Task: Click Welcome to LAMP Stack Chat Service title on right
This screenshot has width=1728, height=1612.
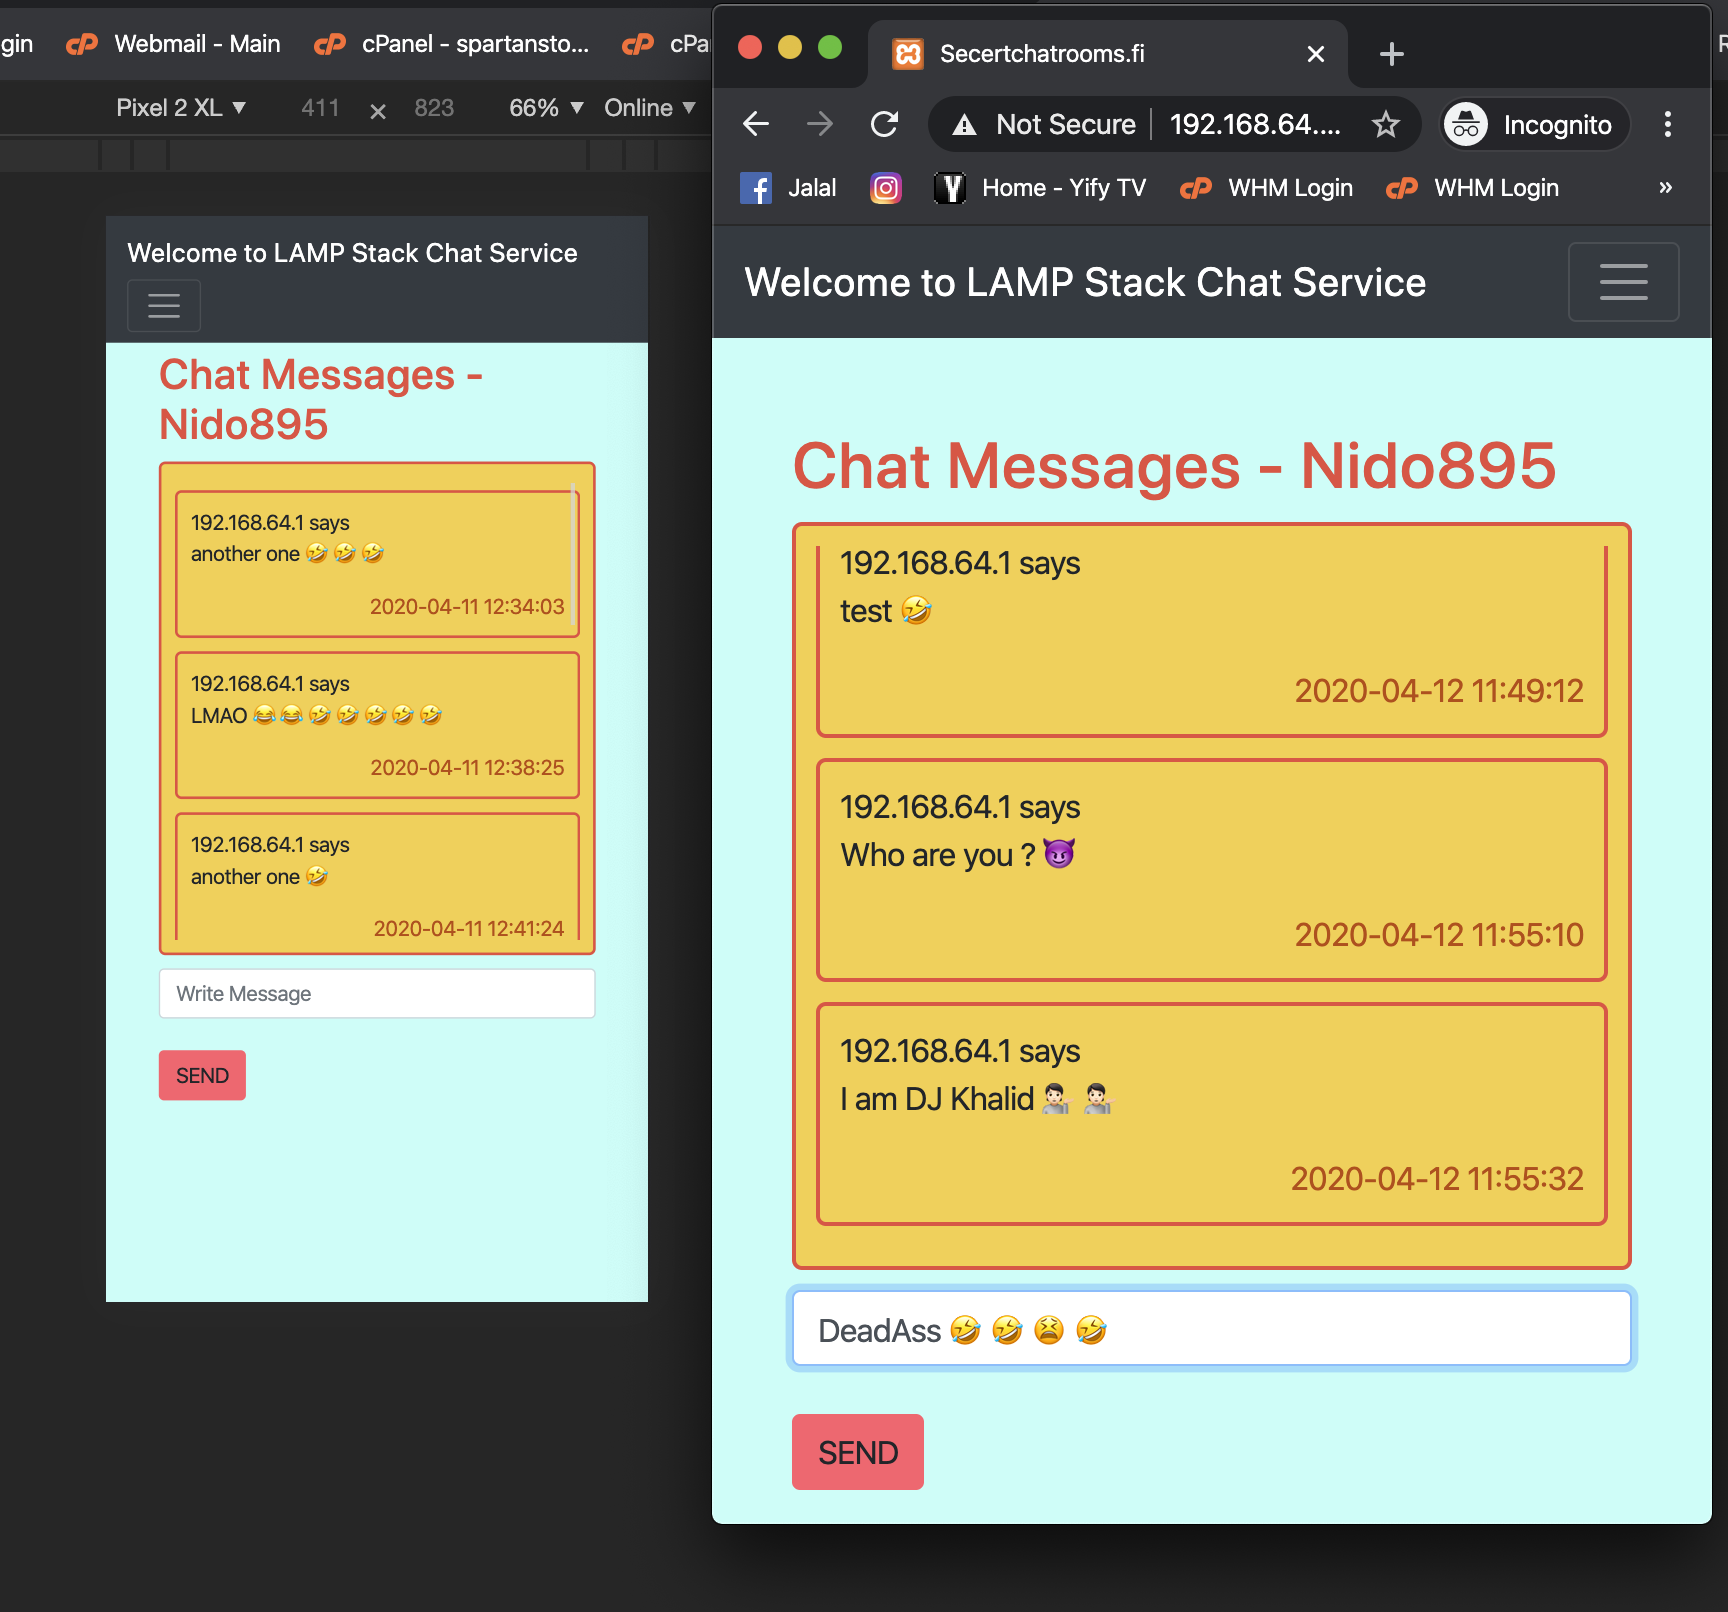Action: (1085, 283)
